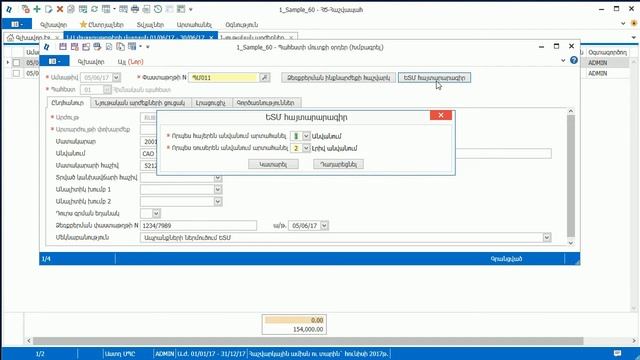The image size is (640, 360).
Task: Open the Այլ (Նոր) menu in document window
Action: (x=131, y=62)
